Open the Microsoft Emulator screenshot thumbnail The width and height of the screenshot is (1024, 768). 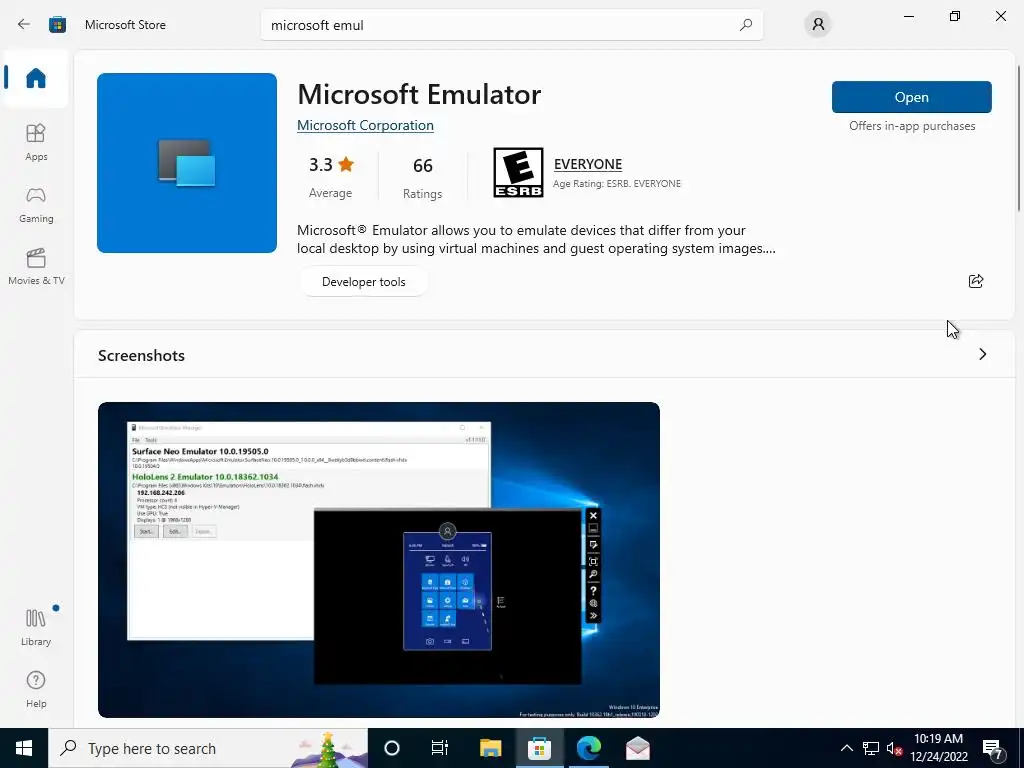coord(379,560)
